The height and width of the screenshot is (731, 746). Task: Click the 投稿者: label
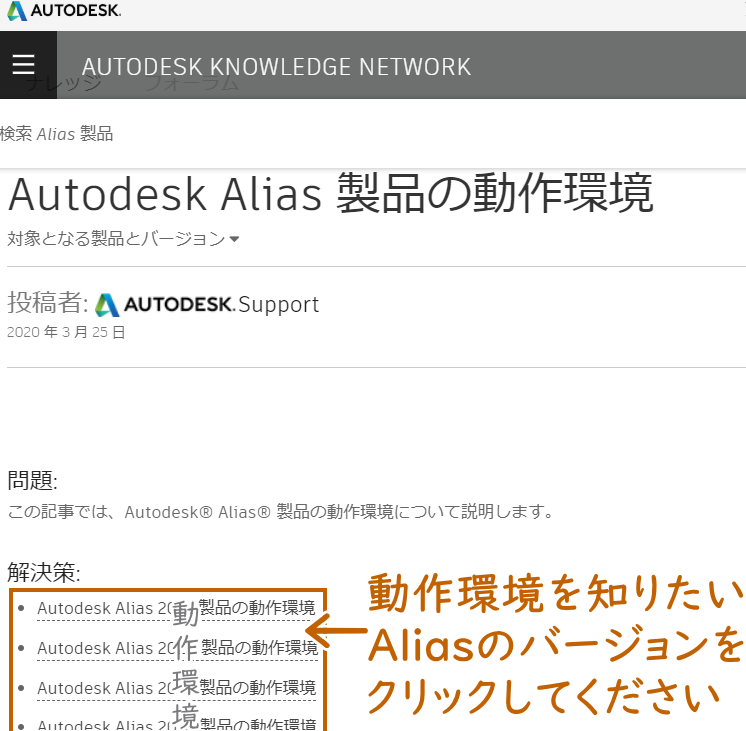pos(48,303)
